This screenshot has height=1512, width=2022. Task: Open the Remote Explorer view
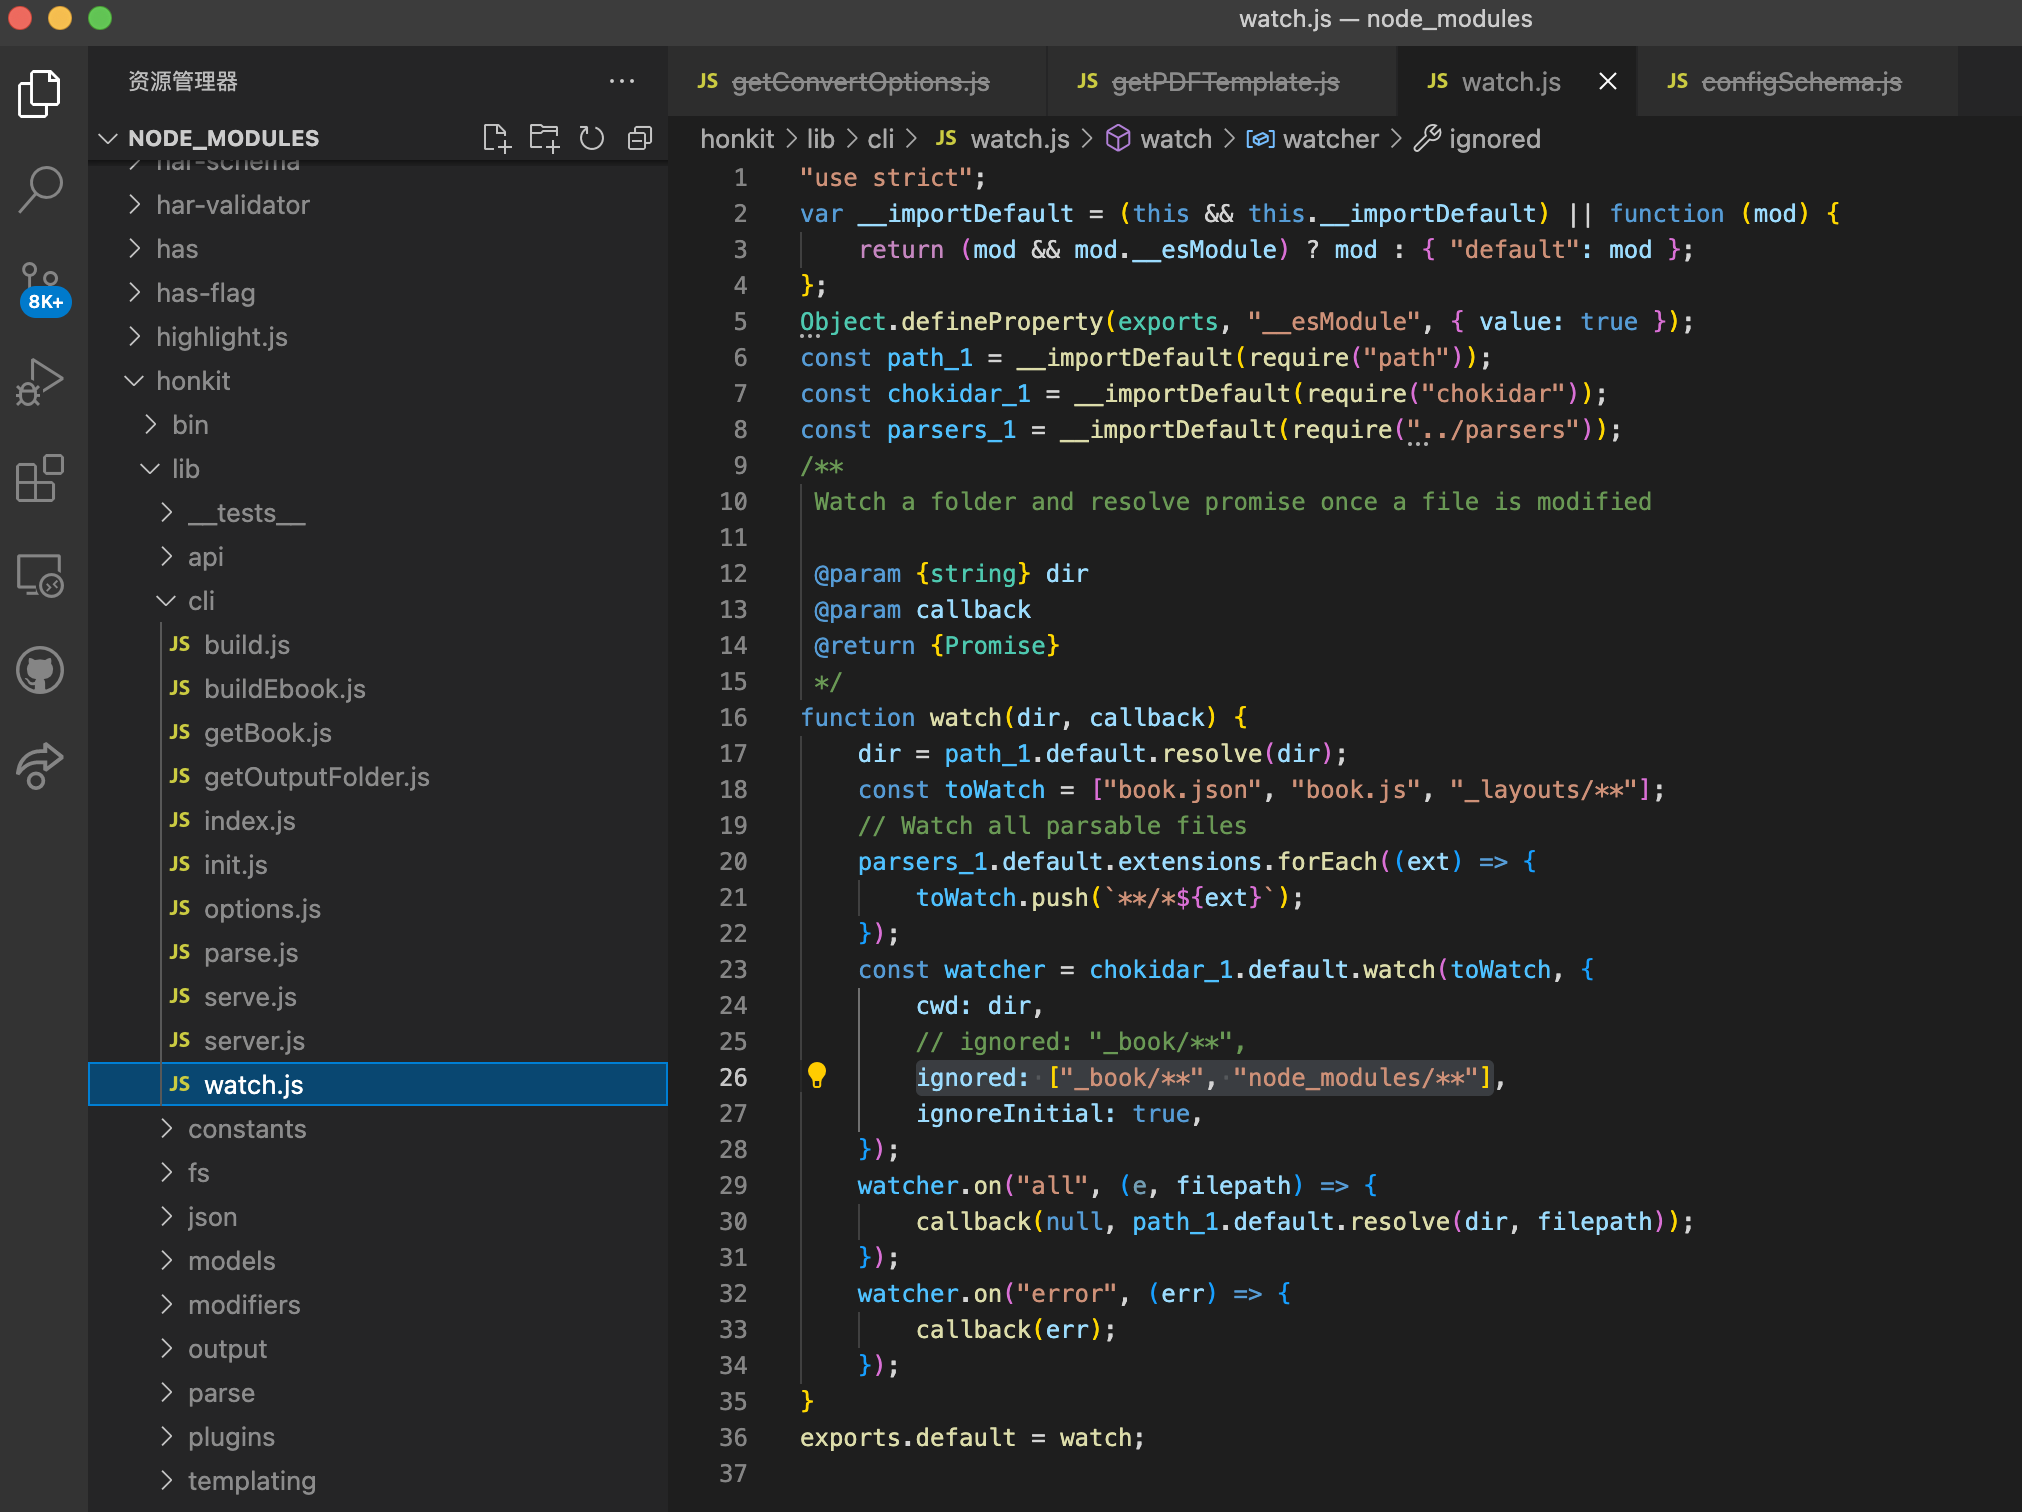click(x=40, y=575)
